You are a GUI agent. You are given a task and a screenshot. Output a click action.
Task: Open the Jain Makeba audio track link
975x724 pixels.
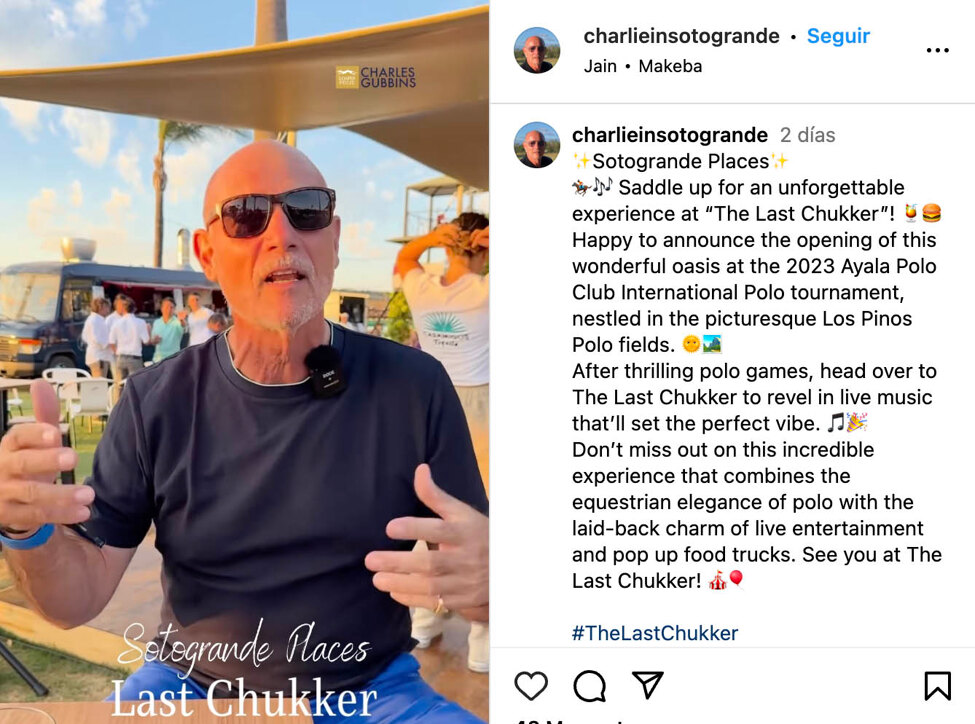[643, 66]
